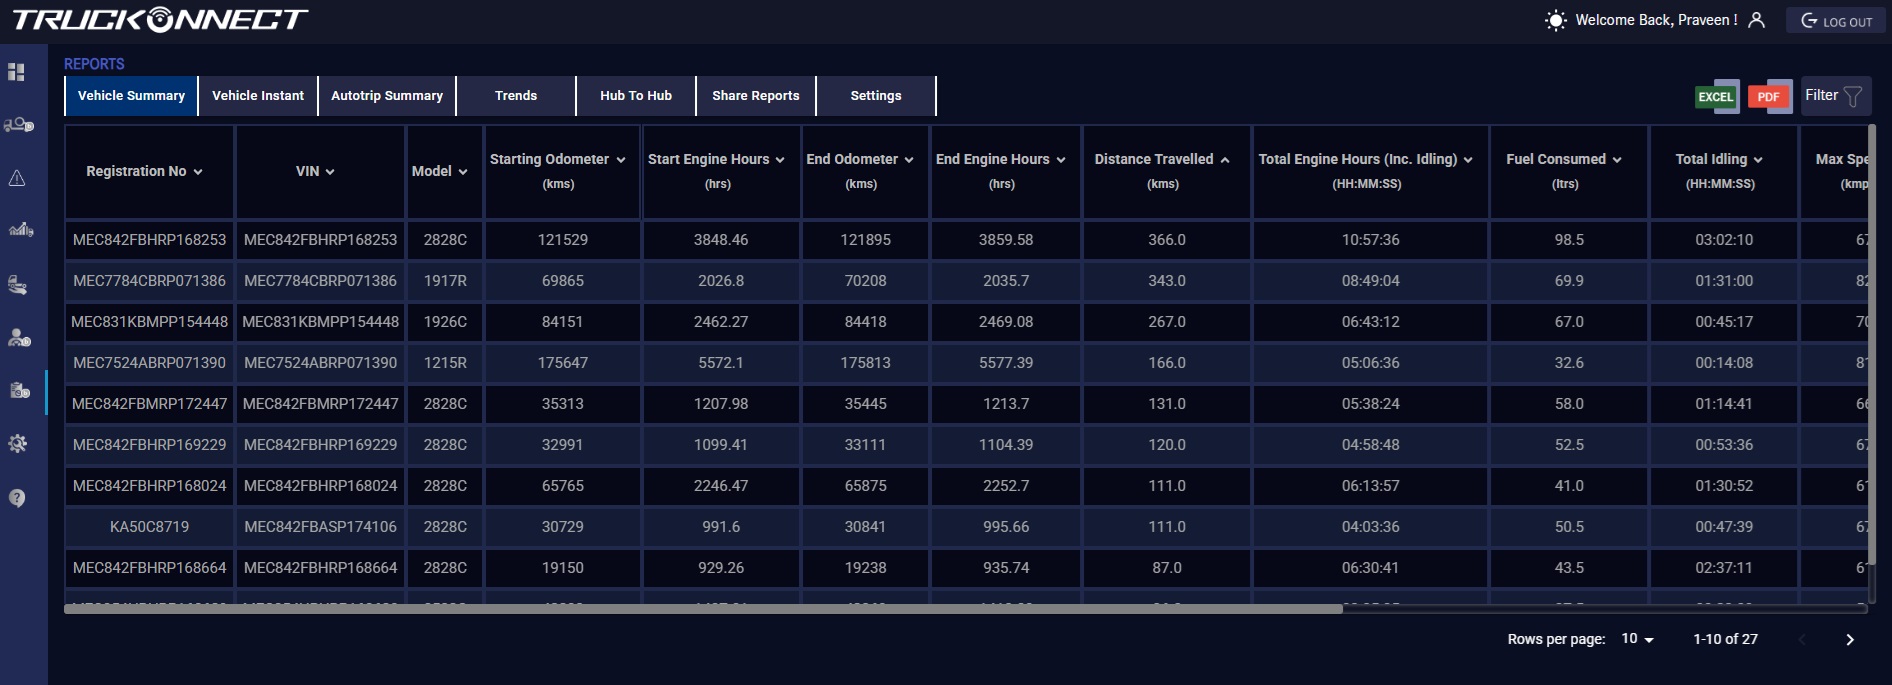The image size is (1892, 685).
Task: Sort by the Registration No column
Action: pyautogui.click(x=144, y=171)
